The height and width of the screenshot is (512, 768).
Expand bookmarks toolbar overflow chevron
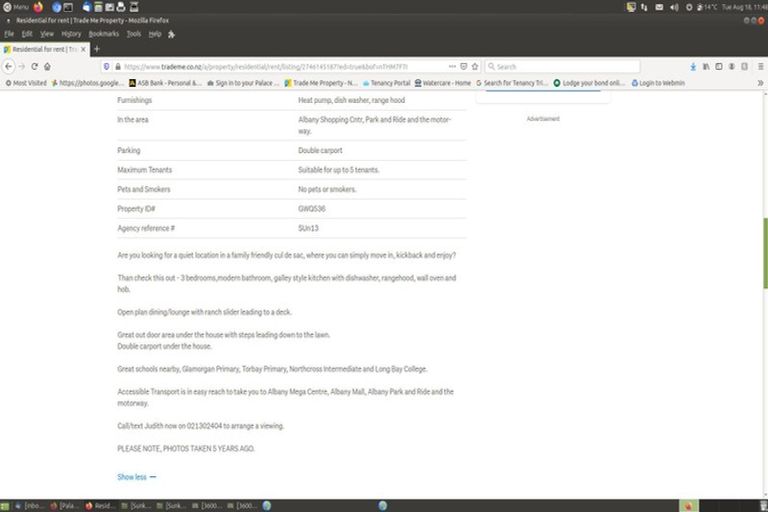pos(759,83)
